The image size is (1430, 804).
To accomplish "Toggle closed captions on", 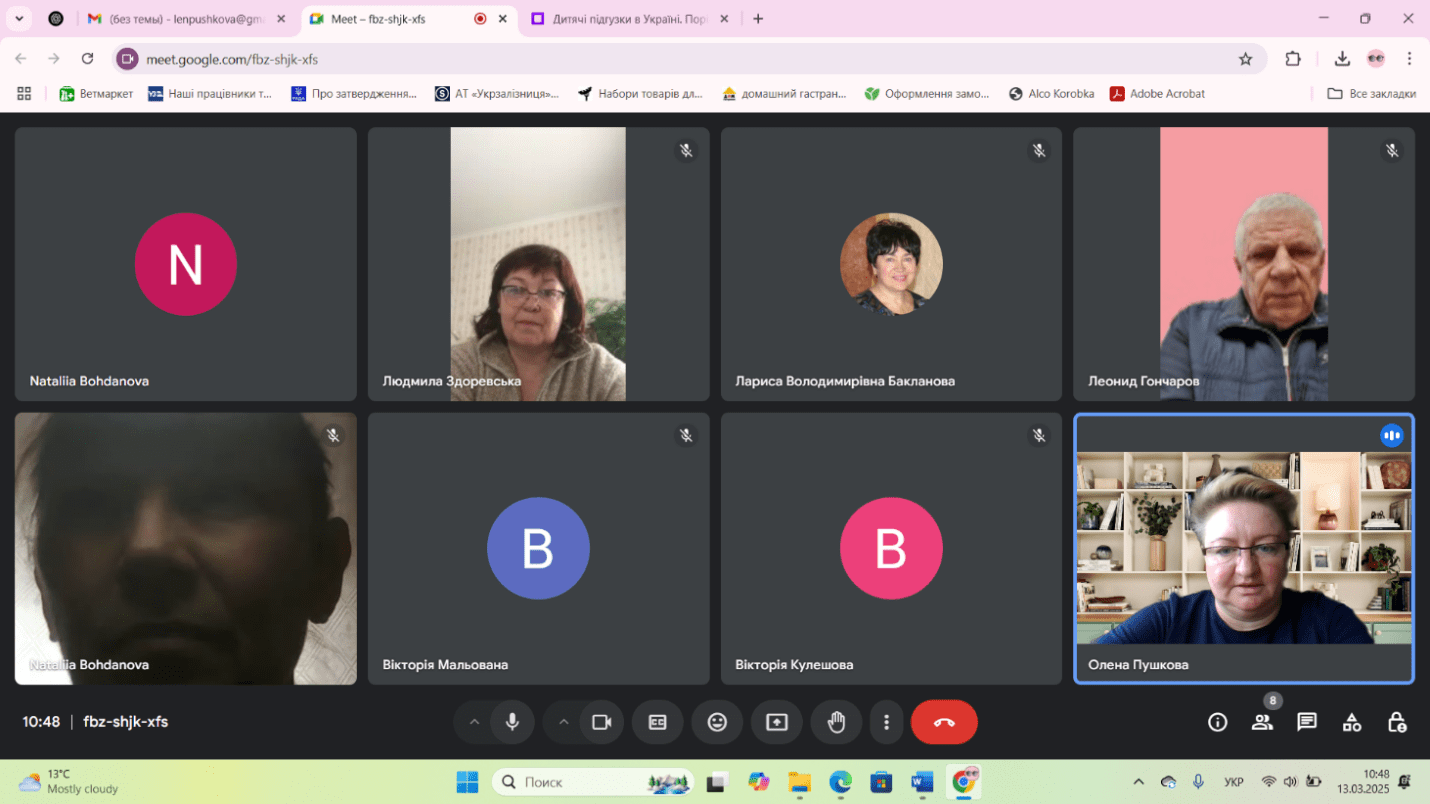I will click(657, 722).
